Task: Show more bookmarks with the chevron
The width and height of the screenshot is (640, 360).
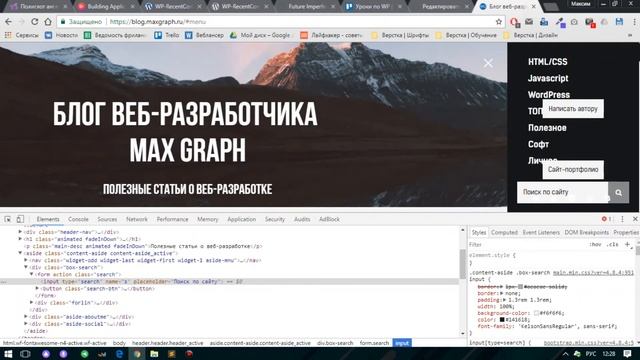Action: click(x=630, y=36)
